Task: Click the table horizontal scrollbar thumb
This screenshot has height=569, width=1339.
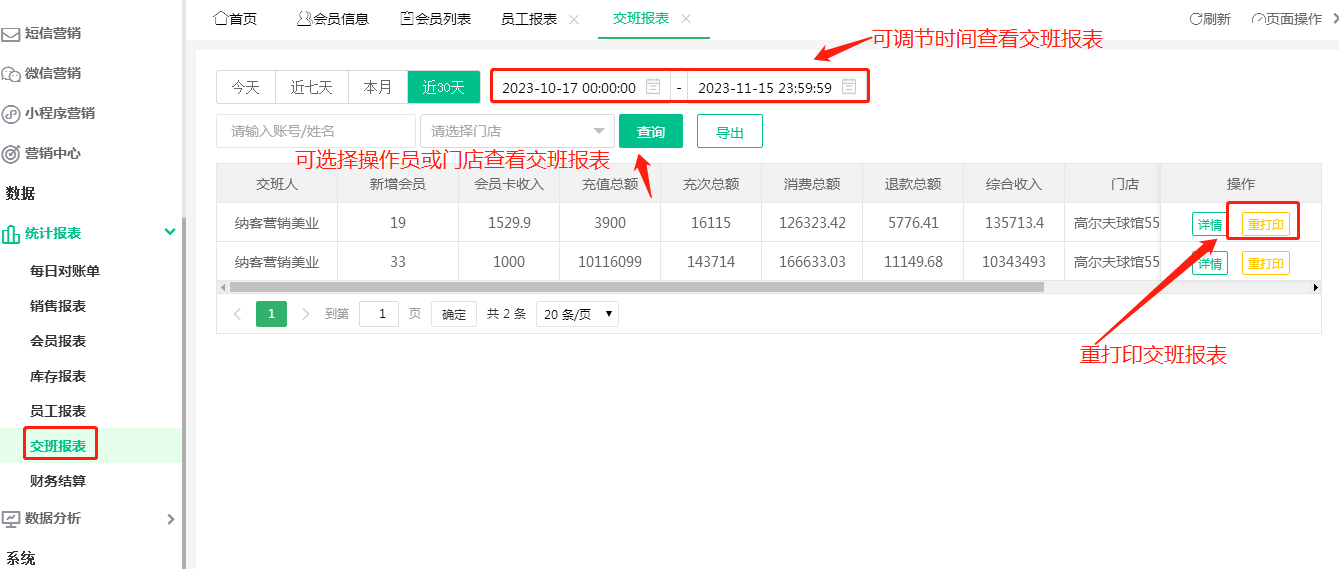Action: click(x=637, y=287)
